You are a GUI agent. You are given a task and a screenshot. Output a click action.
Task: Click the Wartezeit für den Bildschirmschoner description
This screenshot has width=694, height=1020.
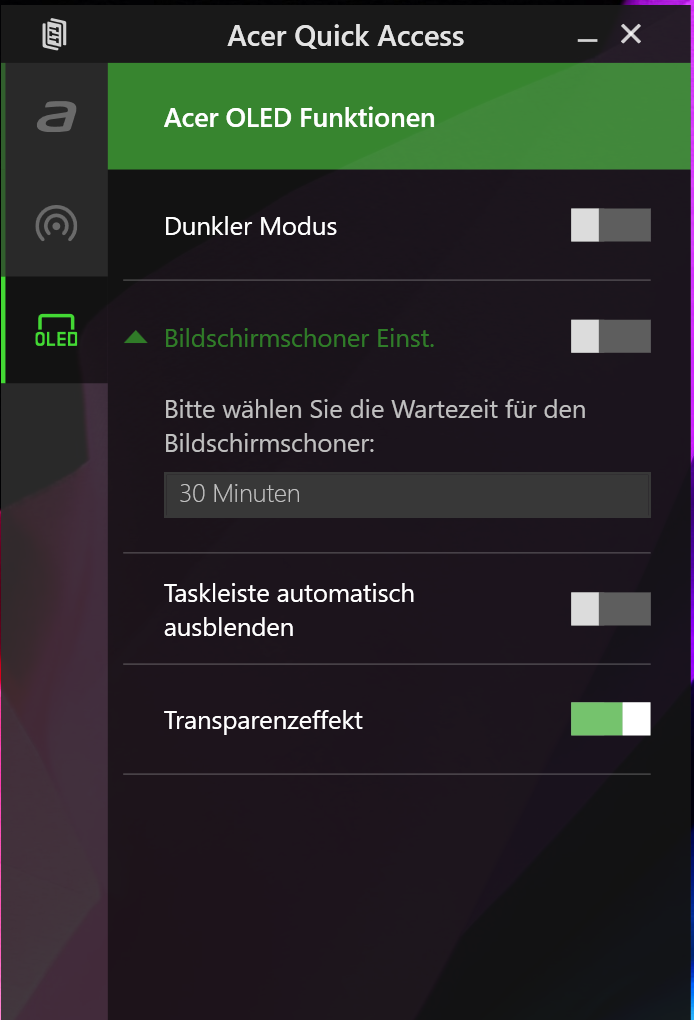coord(375,426)
